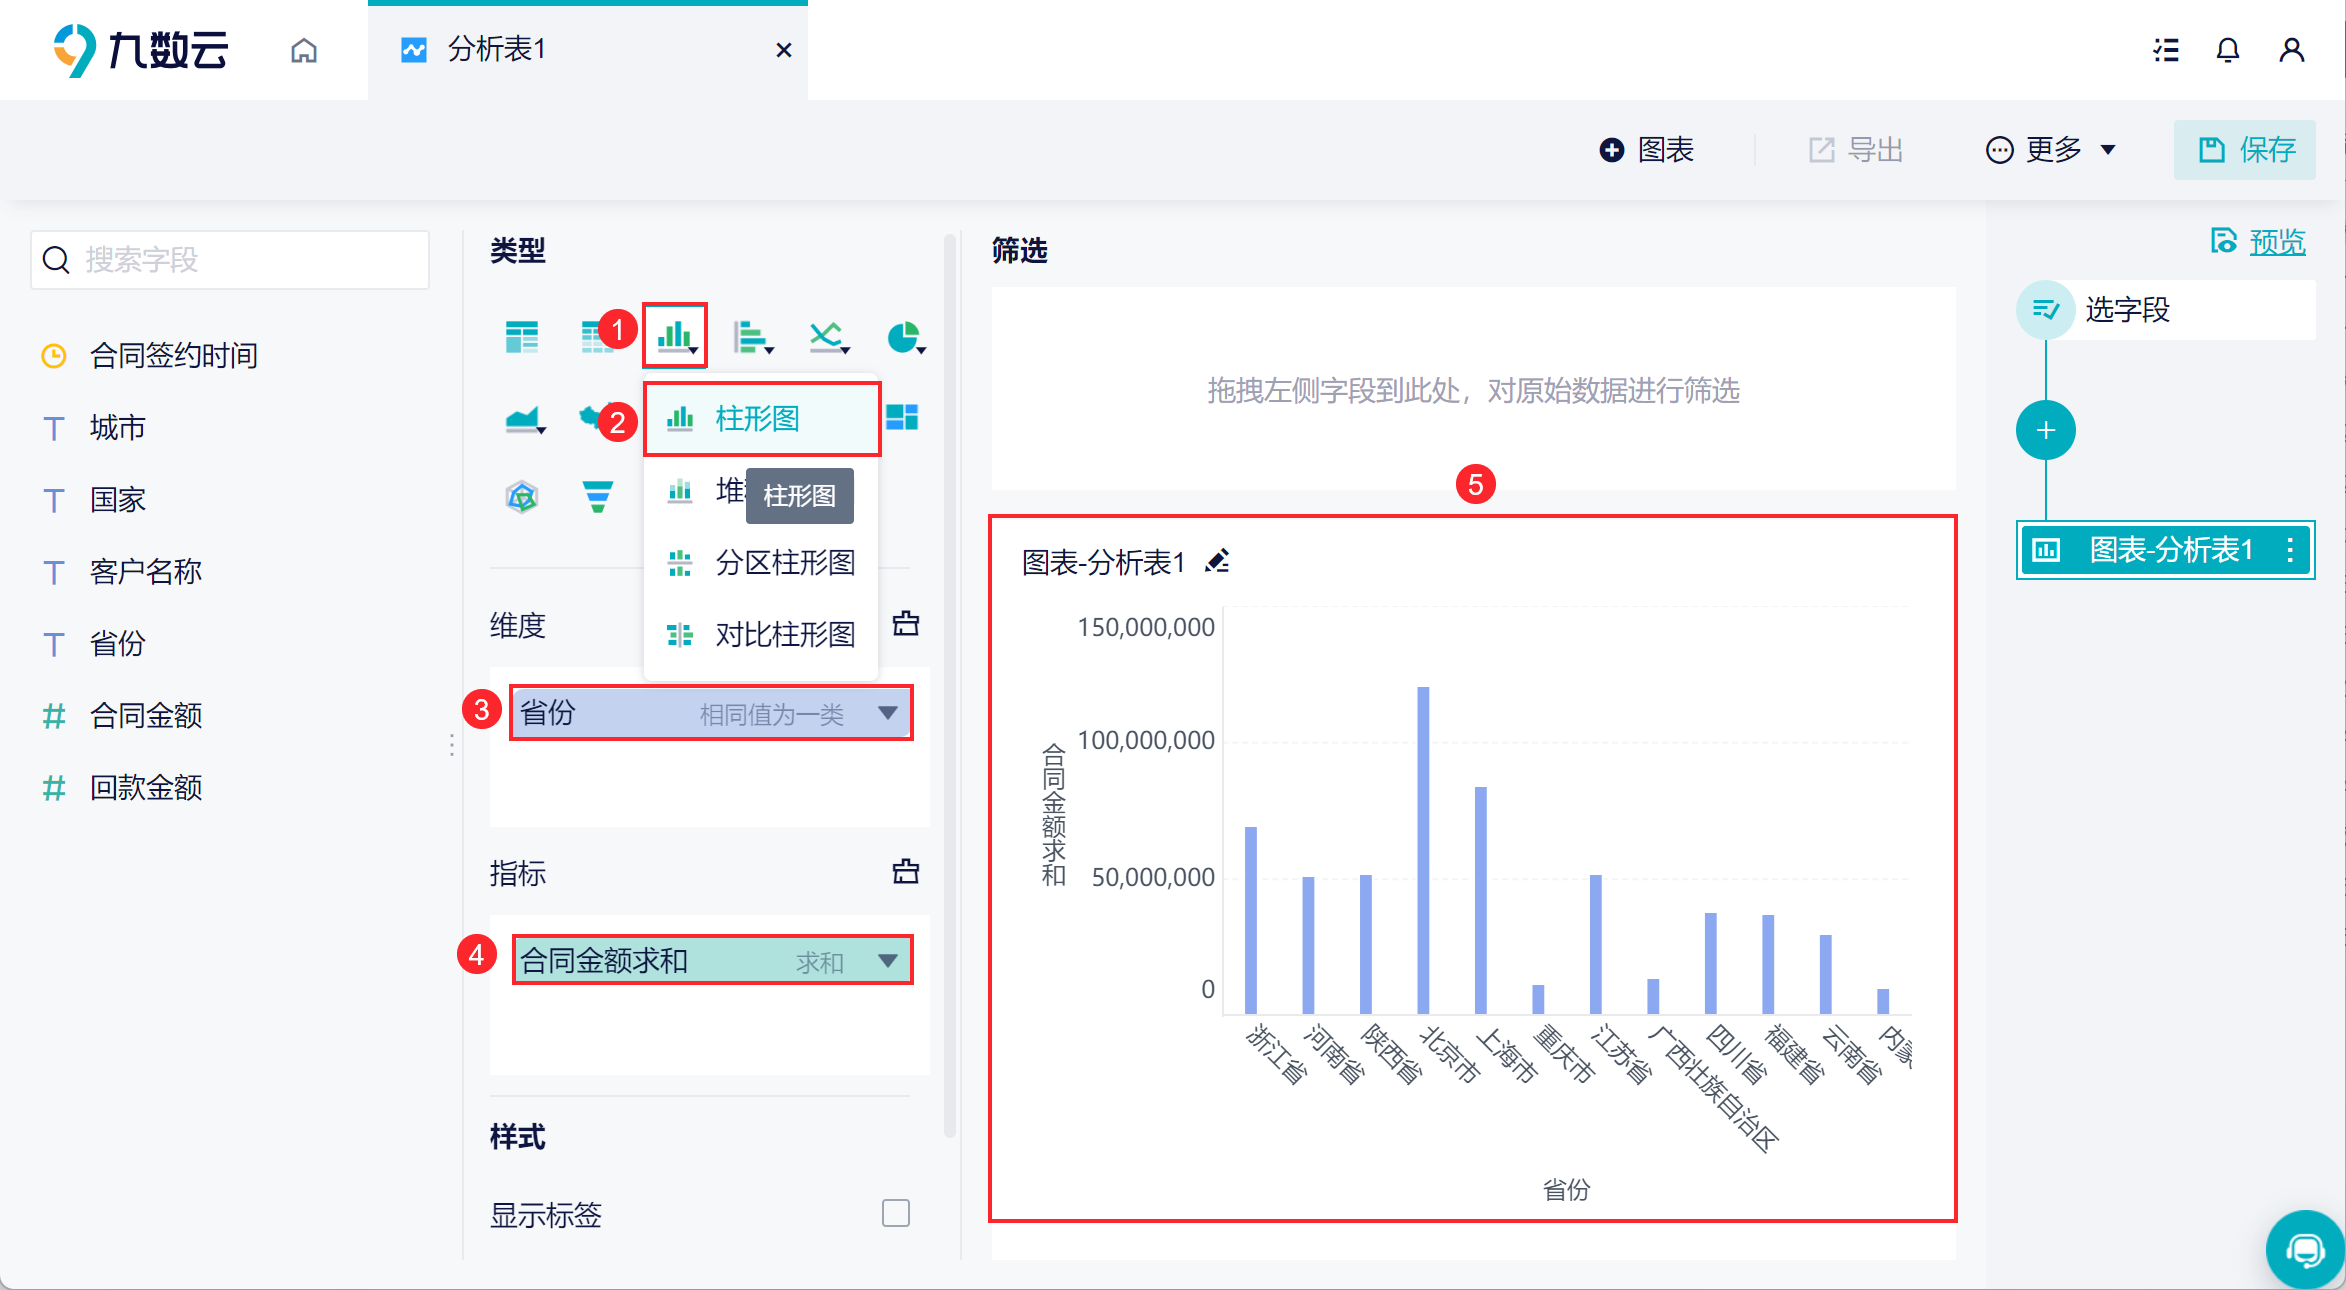This screenshot has width=2346, height=1290.
Task: Open 合同金额求和 aggregation dropdown
Action: pos(887,961)
